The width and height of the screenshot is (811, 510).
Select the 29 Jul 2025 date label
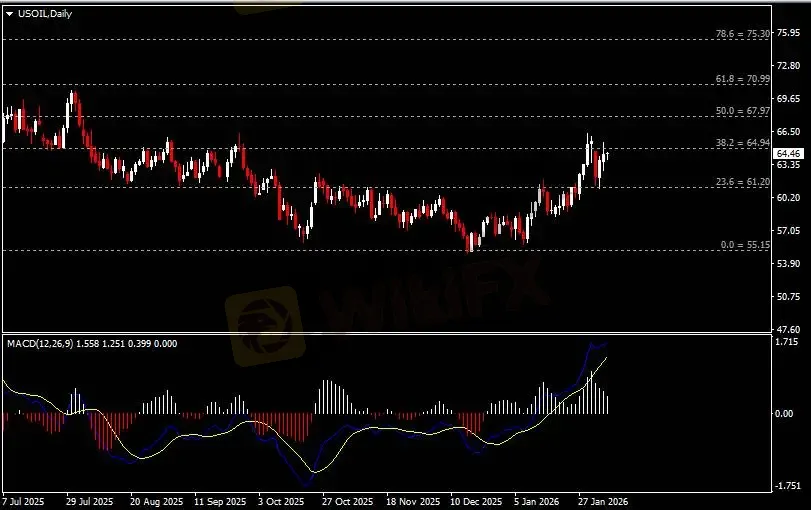click(89, 500)
